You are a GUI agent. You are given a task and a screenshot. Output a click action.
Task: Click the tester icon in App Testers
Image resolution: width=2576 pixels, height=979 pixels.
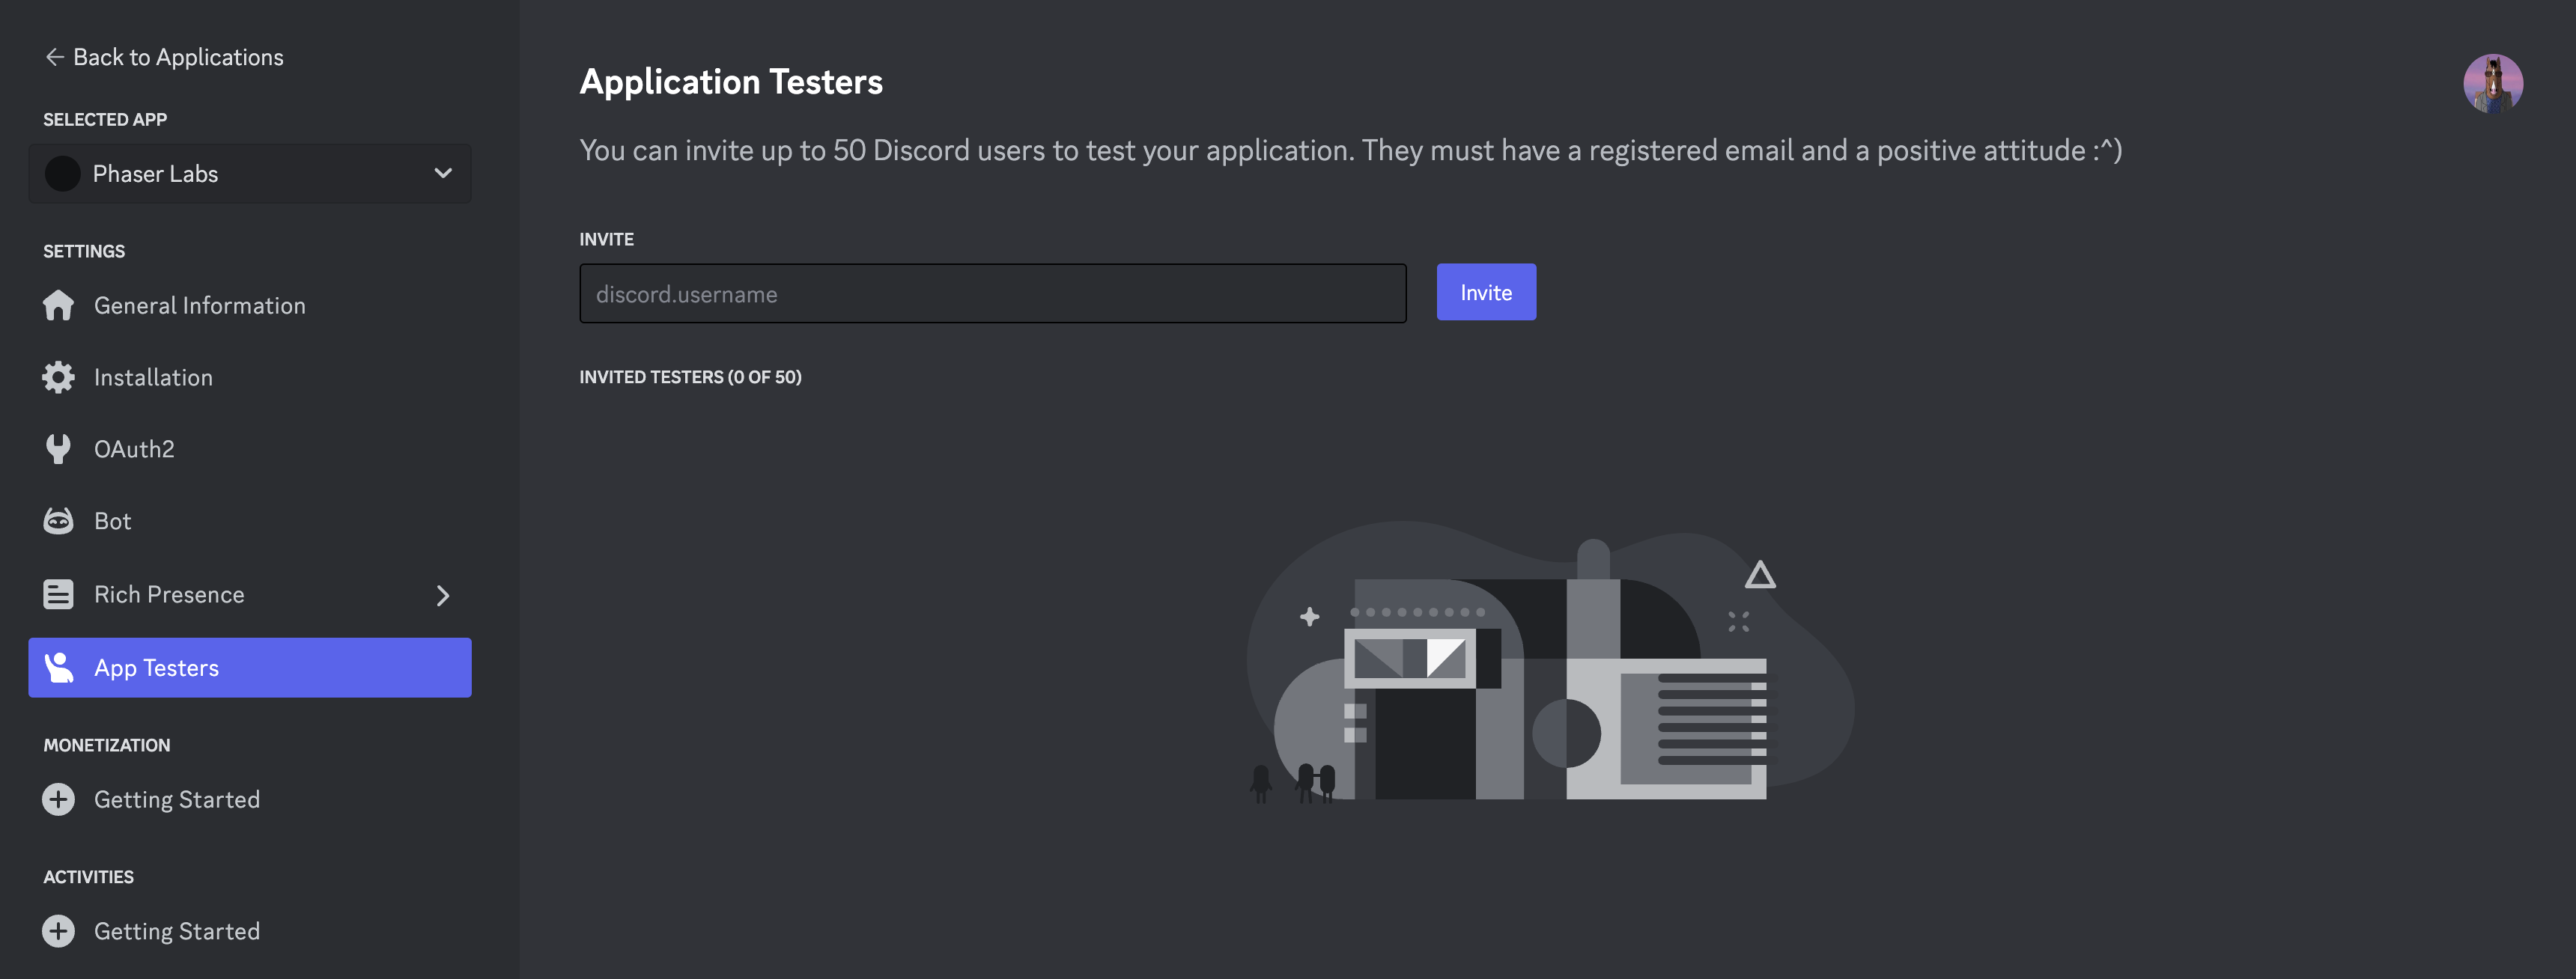click(59, 667)
